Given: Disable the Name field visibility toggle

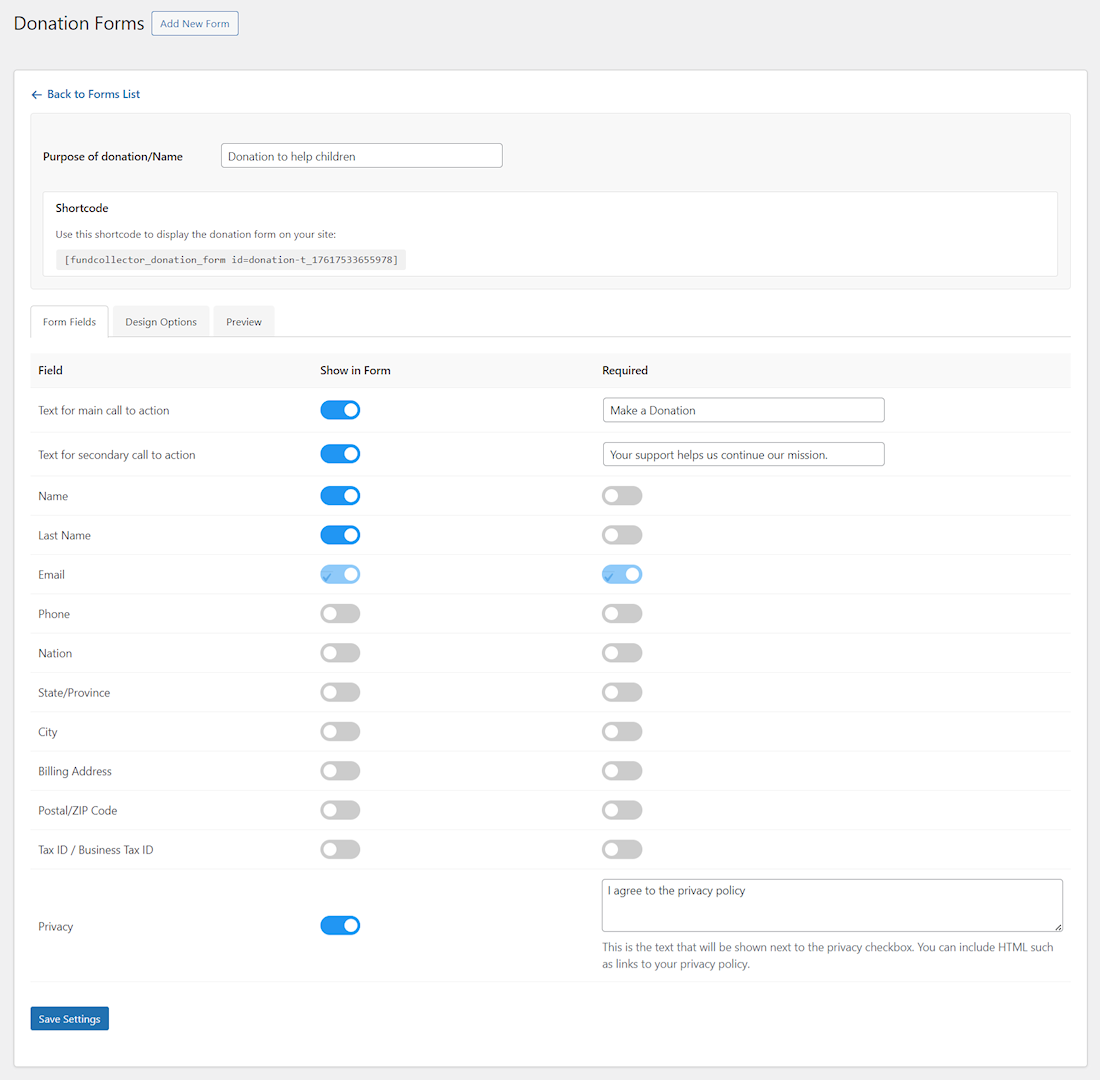Looking at the screenshot, I should coord(340,495).
